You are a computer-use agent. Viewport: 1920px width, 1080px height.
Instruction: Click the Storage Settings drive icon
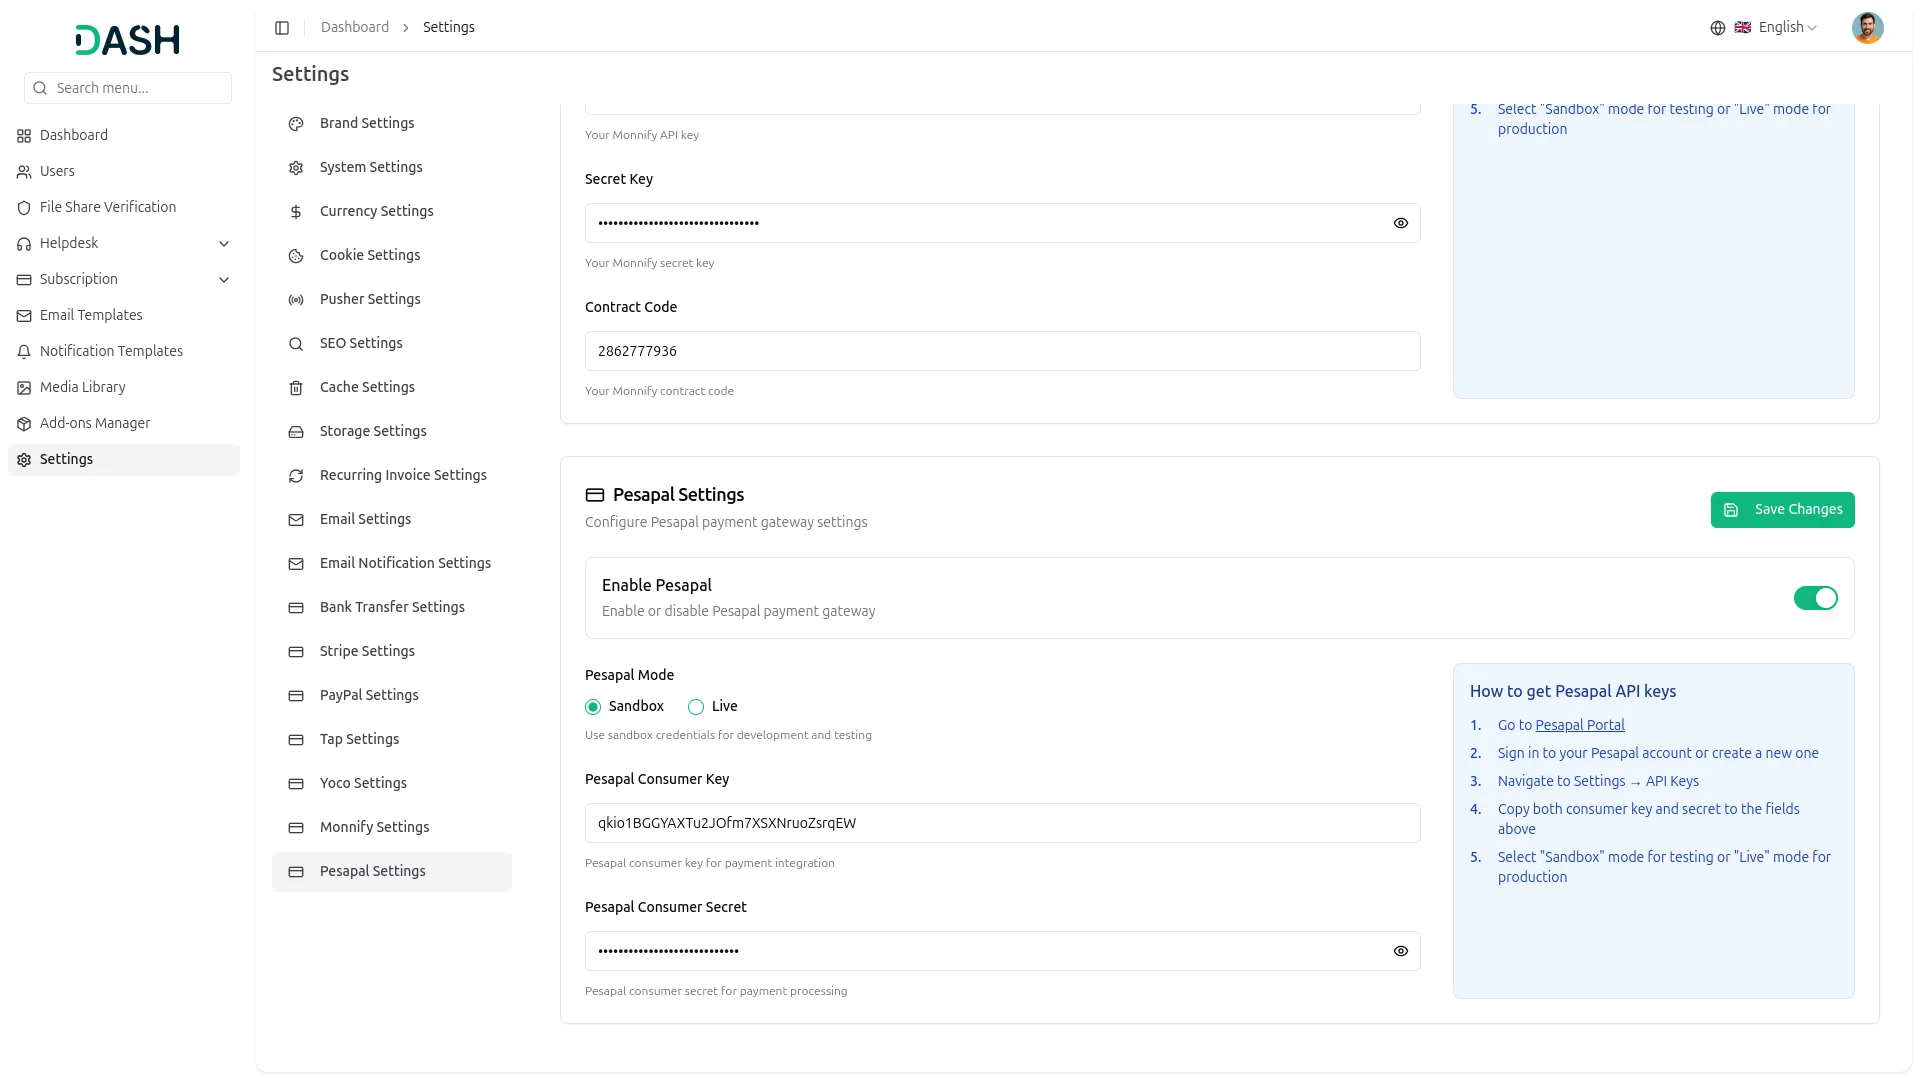click(296, 432)
